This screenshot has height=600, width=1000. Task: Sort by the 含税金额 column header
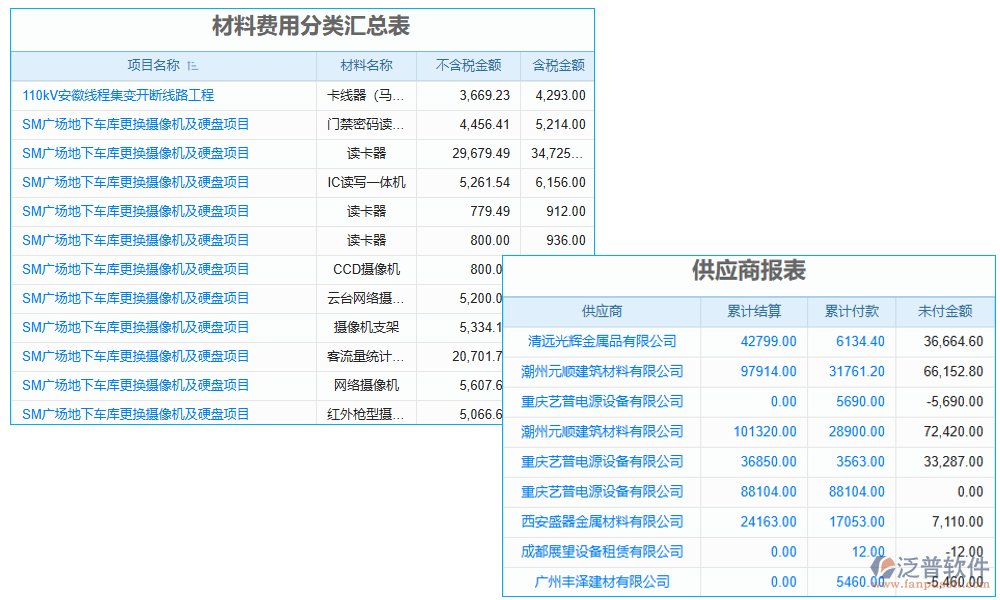pyautogui.click(x=556, y=65)
